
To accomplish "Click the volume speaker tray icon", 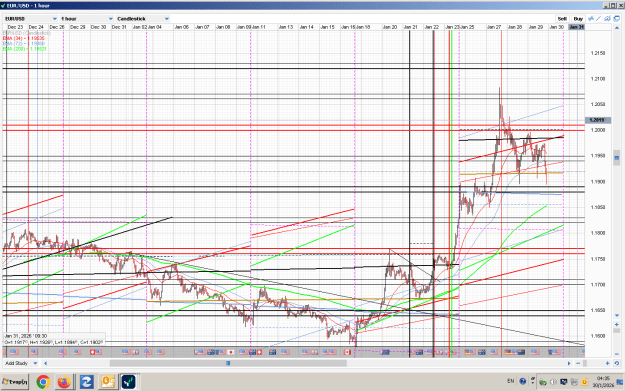I will 553,382.
